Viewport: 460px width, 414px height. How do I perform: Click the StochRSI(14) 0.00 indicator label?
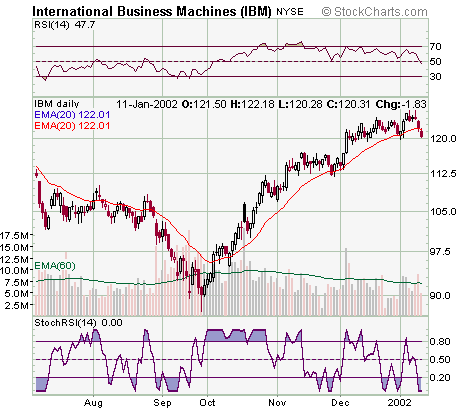coord(78,323)
